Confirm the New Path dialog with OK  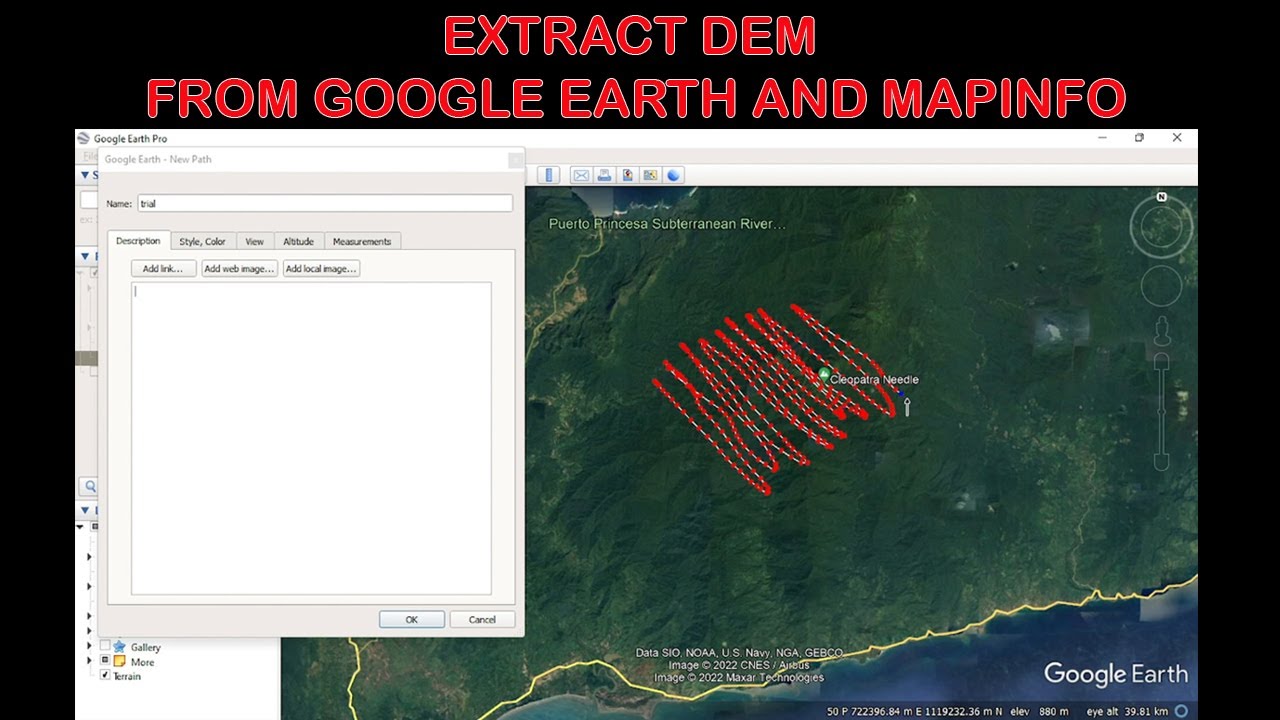coord(411,619)
